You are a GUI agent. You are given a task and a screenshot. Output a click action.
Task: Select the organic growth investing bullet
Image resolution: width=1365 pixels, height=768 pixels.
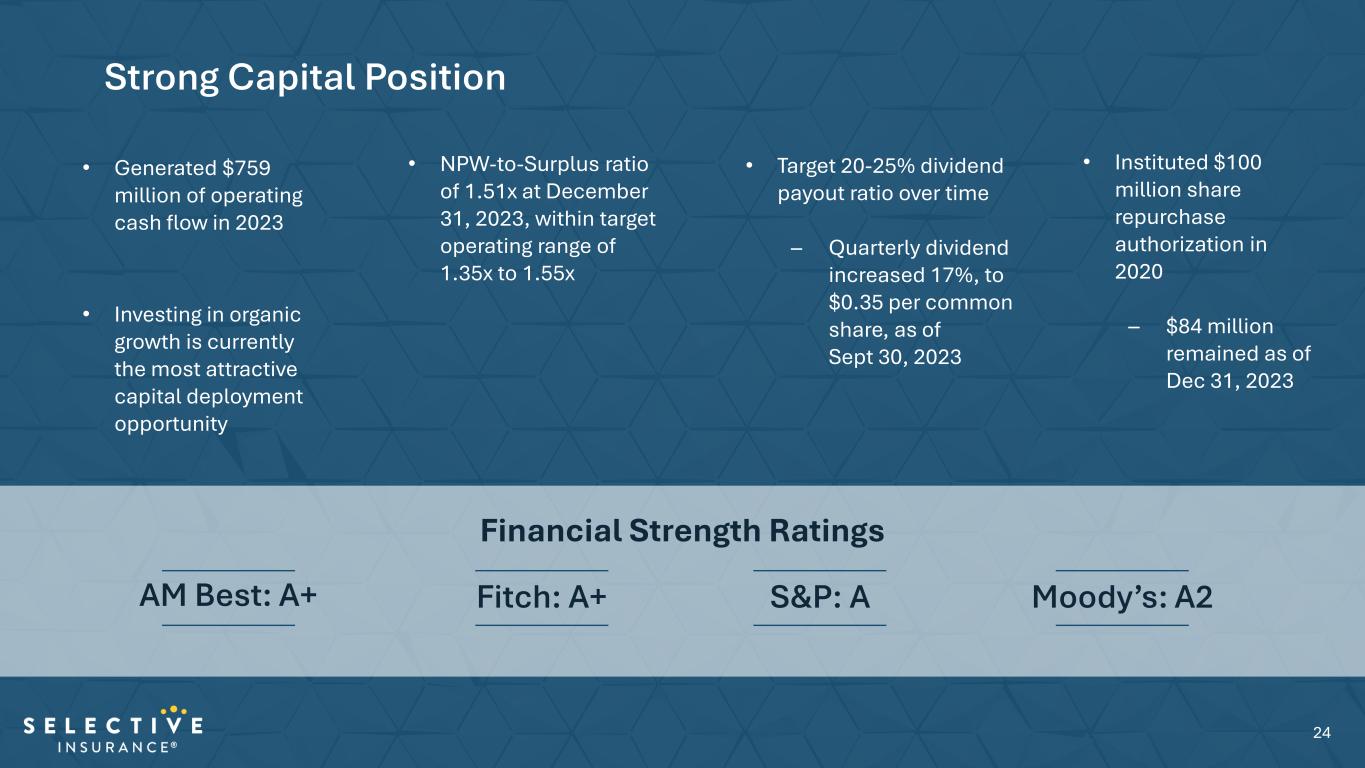click(208, 369)
